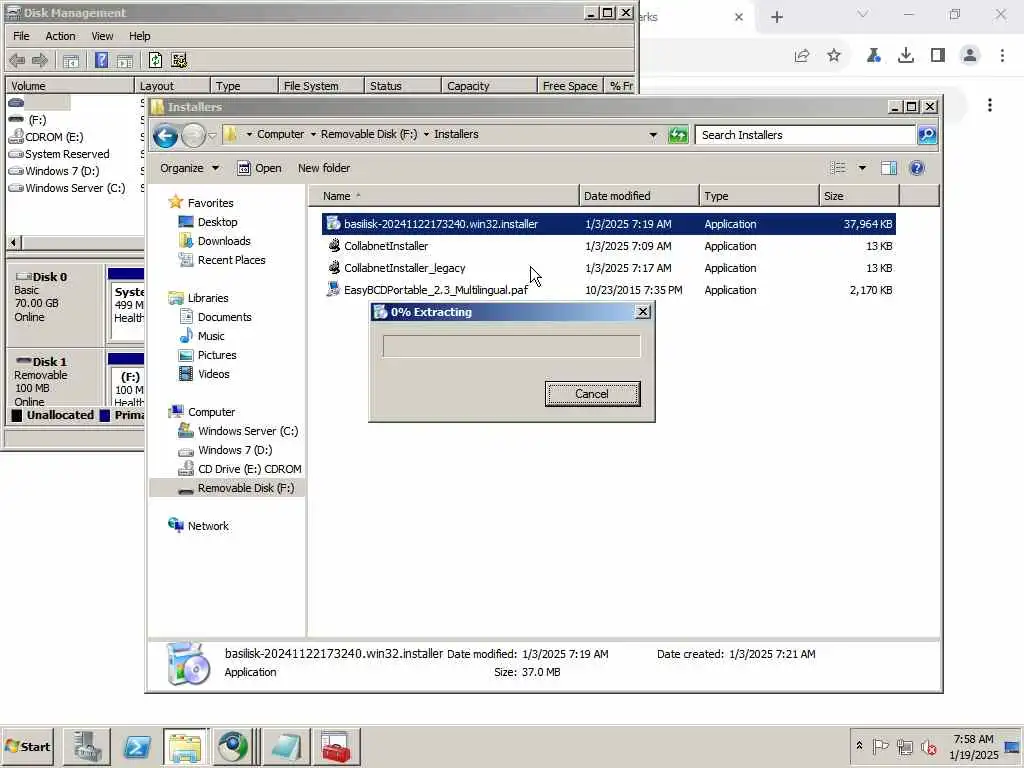Screen dimensions: 1024x768
Task: Open the View menu in Disk Management
Action: point(102,36)
